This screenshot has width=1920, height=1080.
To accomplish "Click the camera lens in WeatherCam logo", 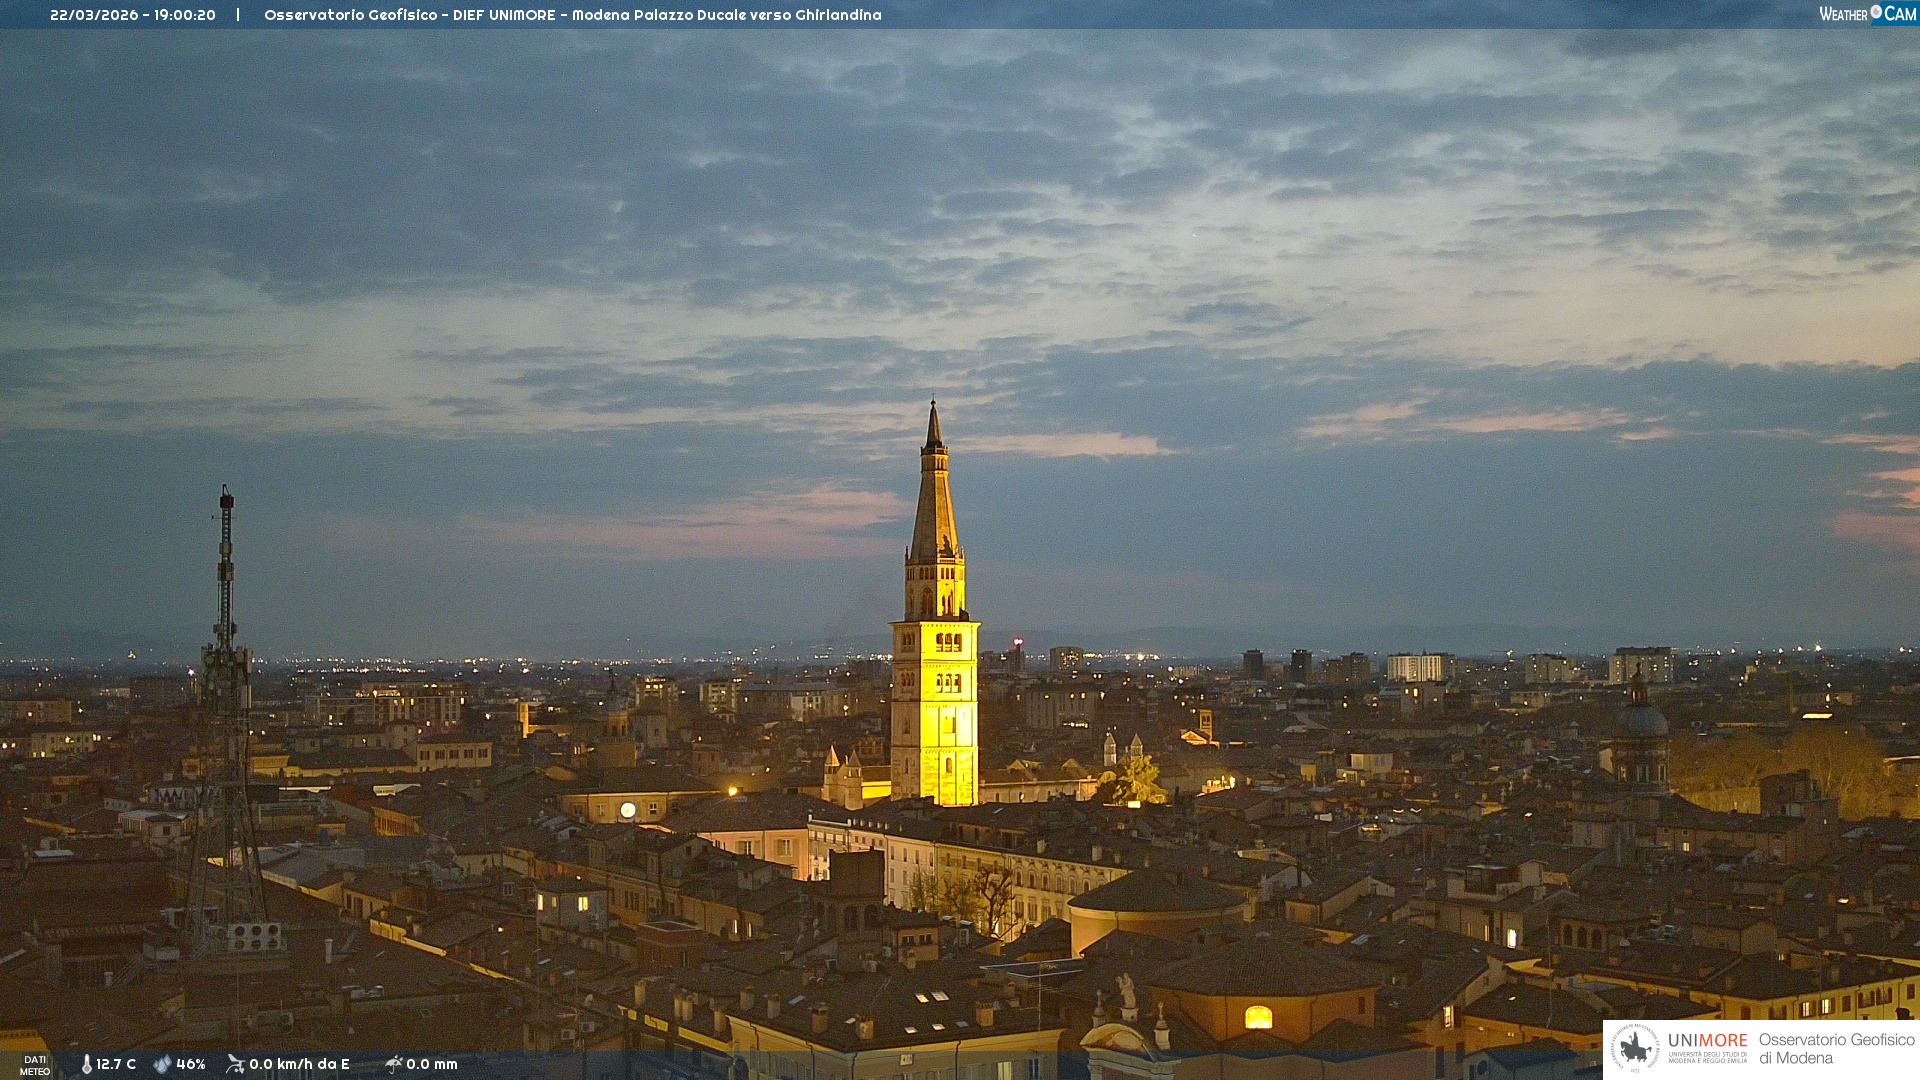I will click(x=1876, y=12).
